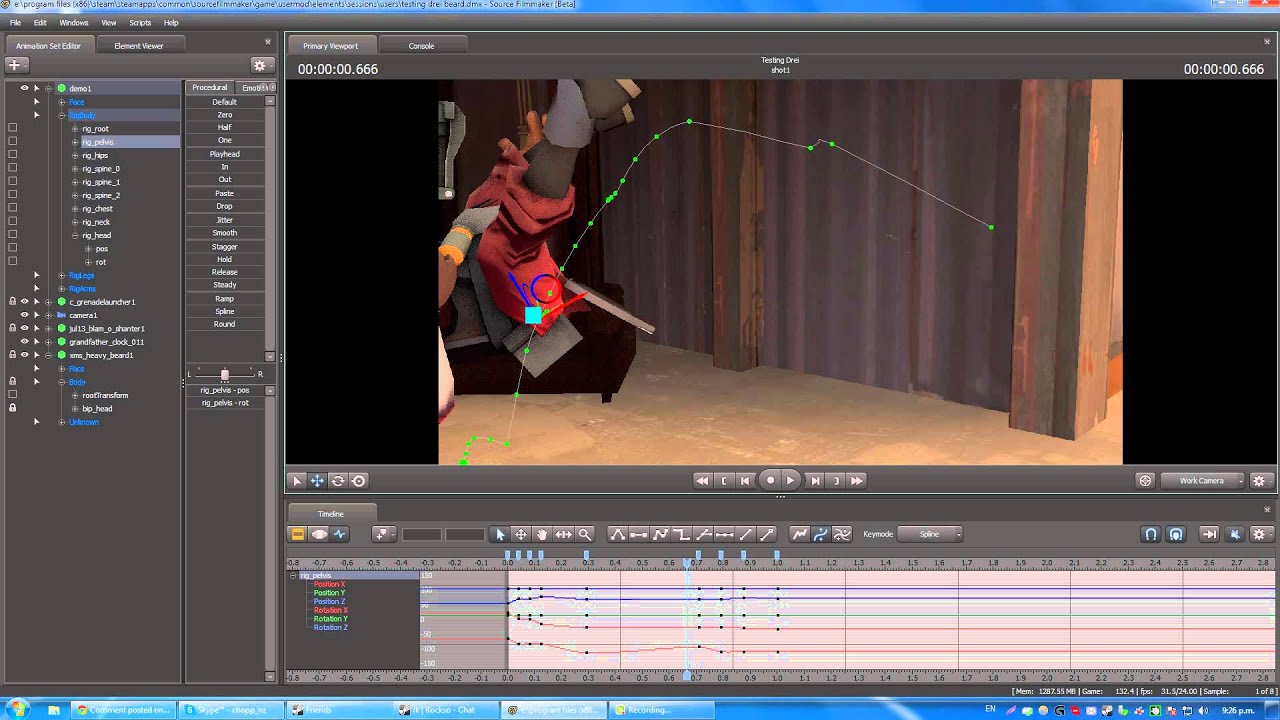This screenshot has height=720, width=1280.
Task: Select the viewport screen manipulator circle tool
Action: pyautogui.click(x=359, y=481)
